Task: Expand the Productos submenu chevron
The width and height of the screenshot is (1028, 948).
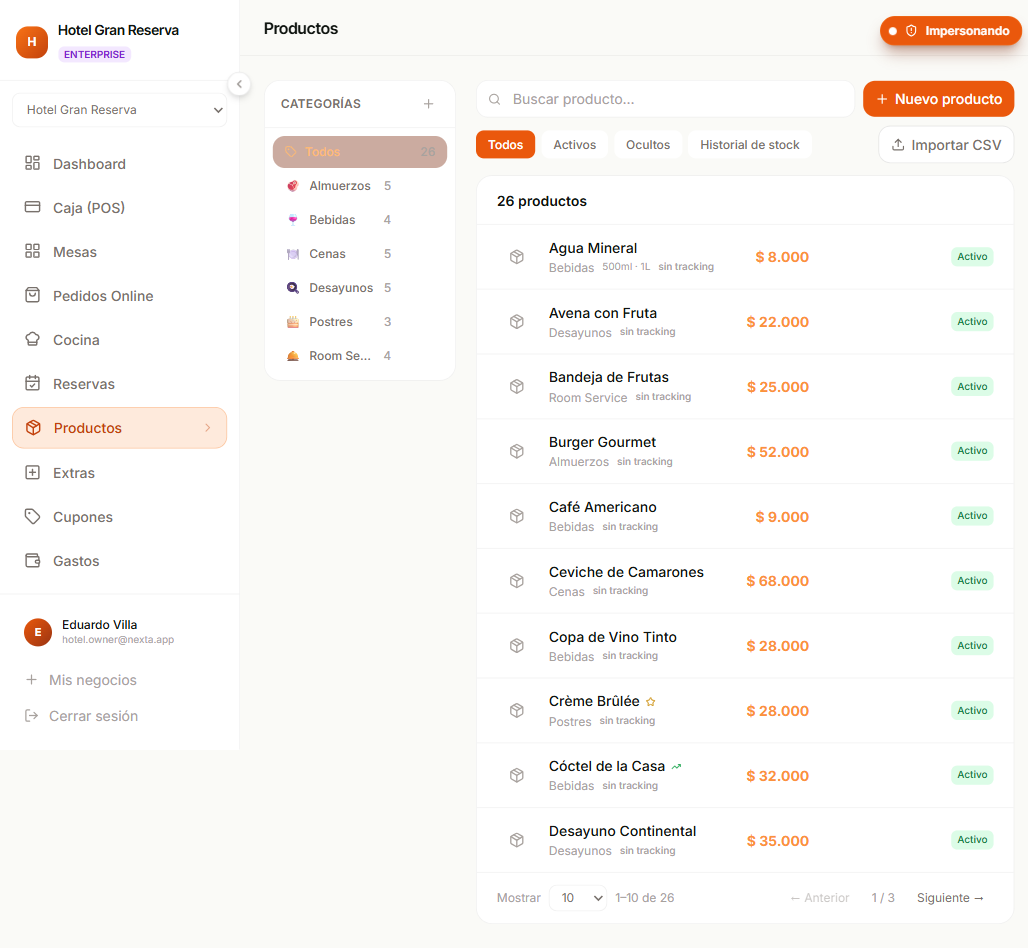Action: coord(208,427)
